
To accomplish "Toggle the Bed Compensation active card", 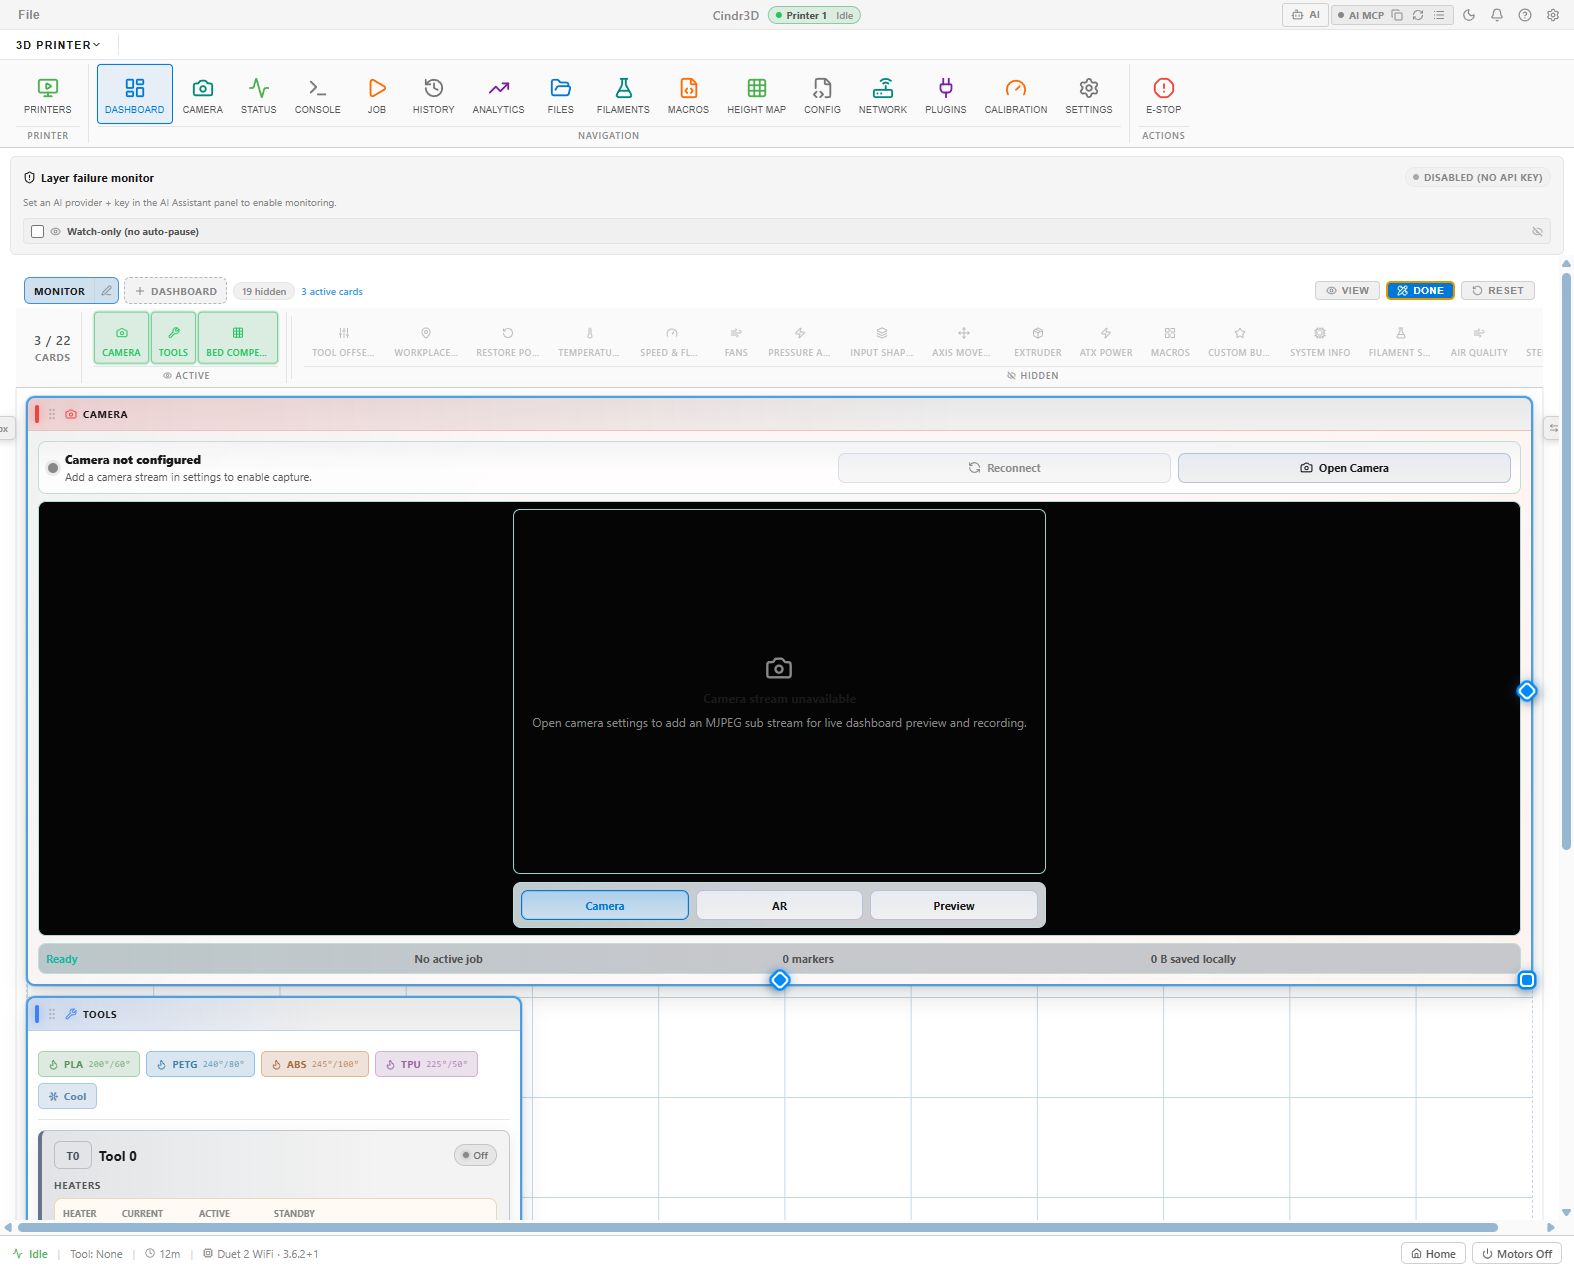I will click(237, 338).
